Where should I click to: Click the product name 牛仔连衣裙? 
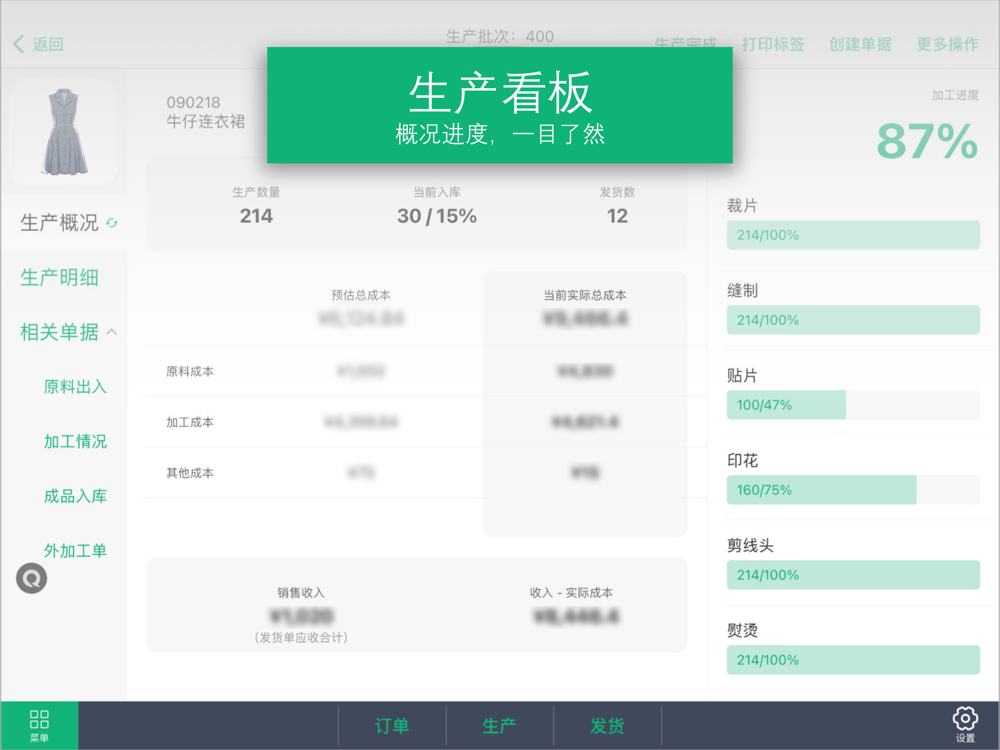tap(205, 121)
